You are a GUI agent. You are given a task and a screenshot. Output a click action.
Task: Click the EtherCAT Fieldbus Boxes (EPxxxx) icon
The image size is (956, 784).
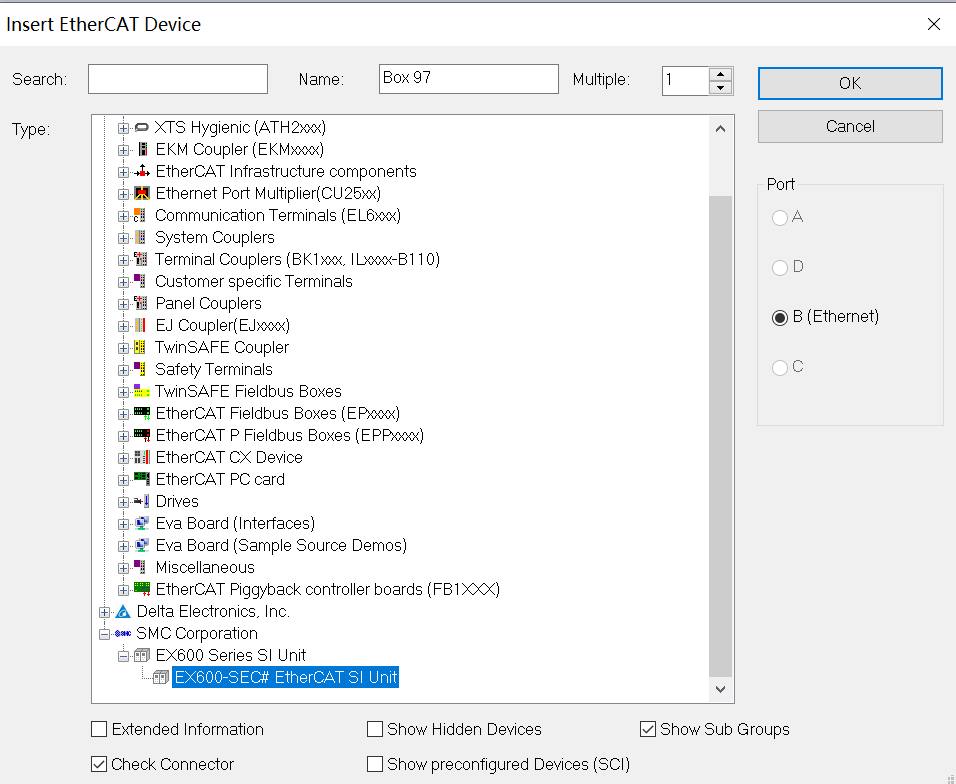[142, 413]
